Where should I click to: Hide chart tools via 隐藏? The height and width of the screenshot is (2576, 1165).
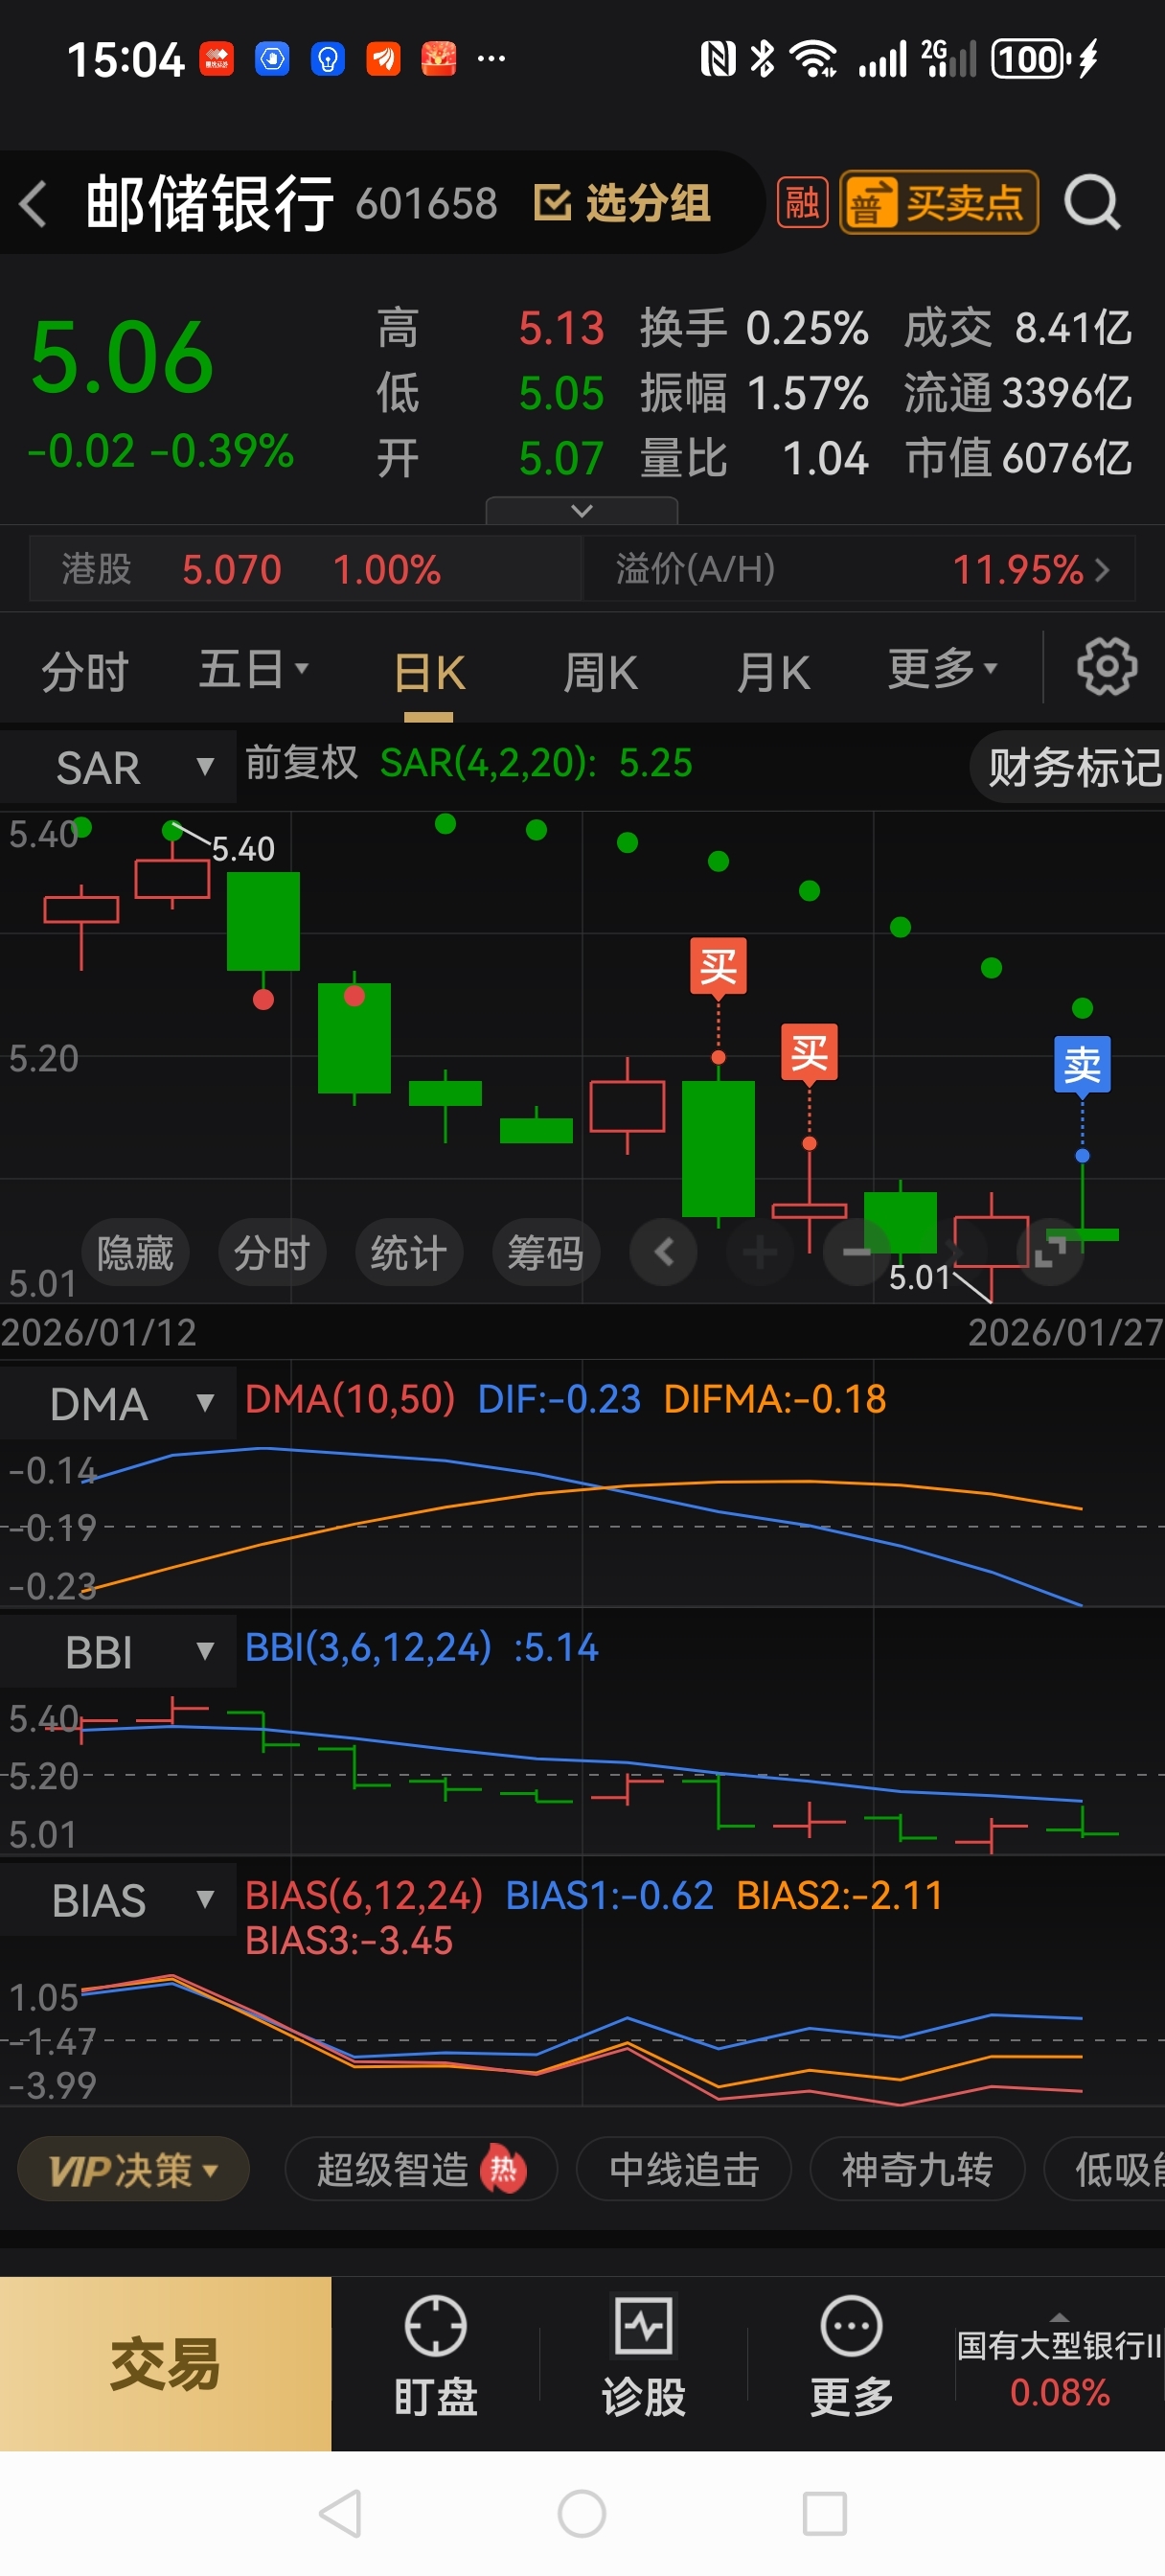pyautogui.click(x=134, y=1252)
